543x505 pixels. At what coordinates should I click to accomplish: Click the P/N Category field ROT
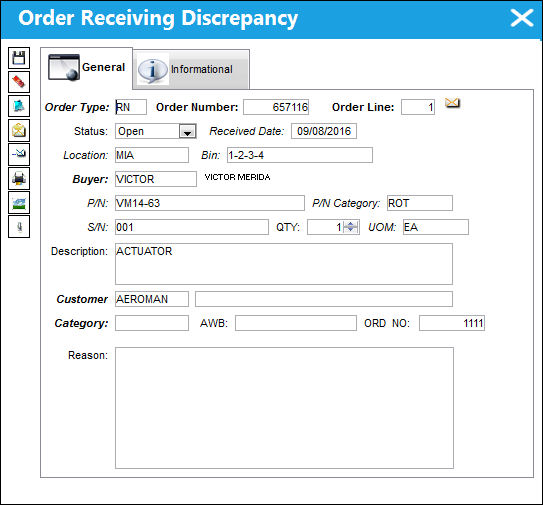pyautogui.click(x=420, y=203)
